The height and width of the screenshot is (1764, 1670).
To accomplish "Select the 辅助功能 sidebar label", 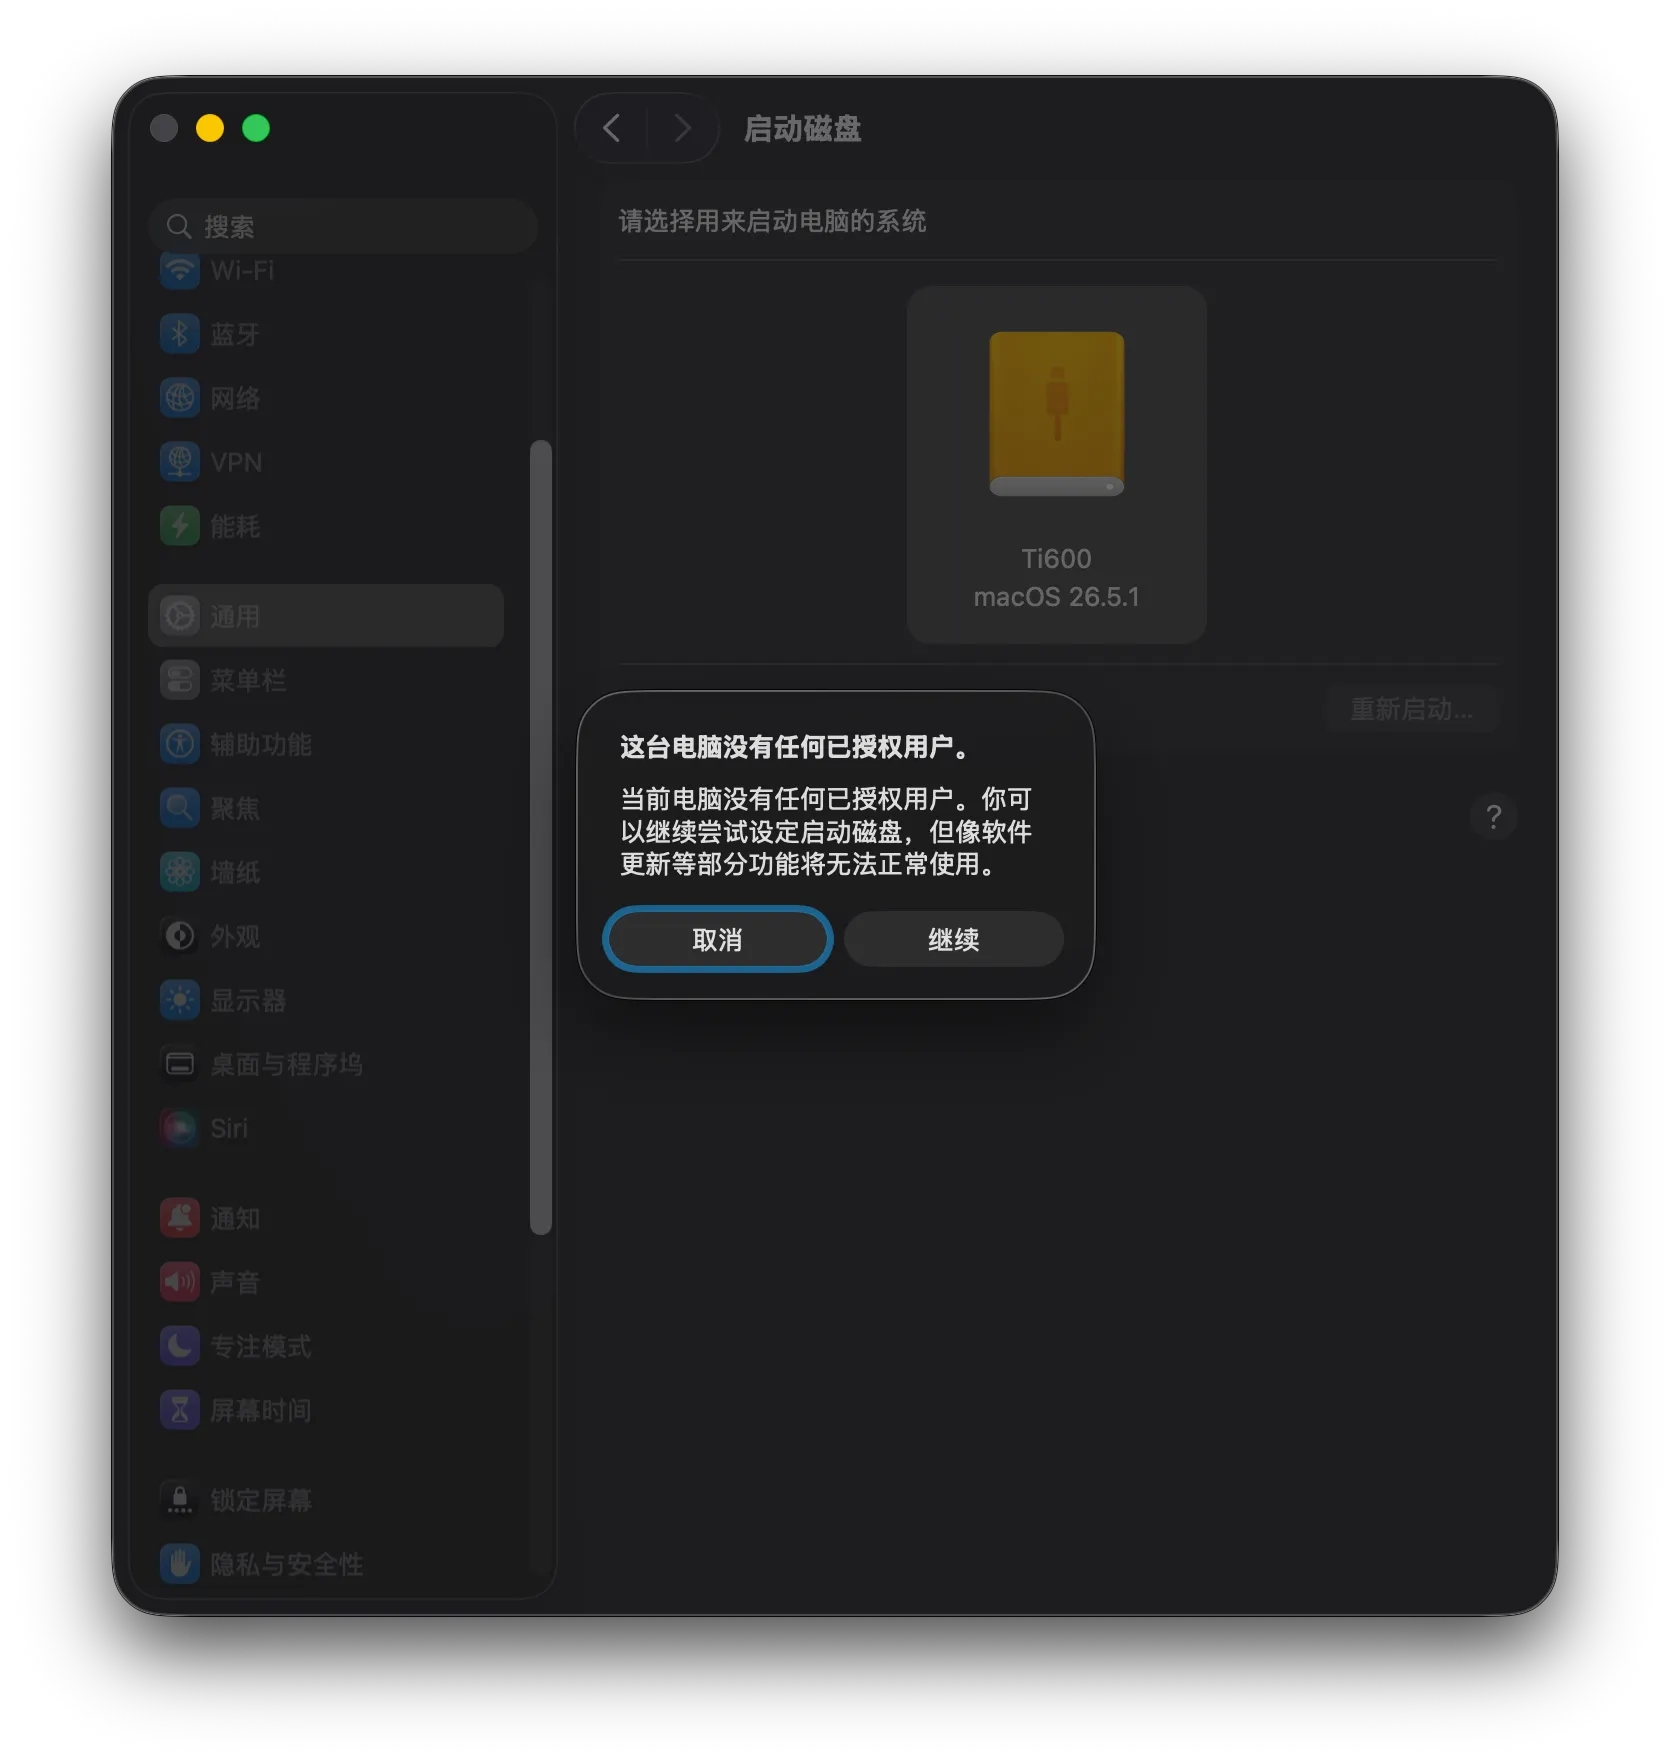I will tap(261, 745).
